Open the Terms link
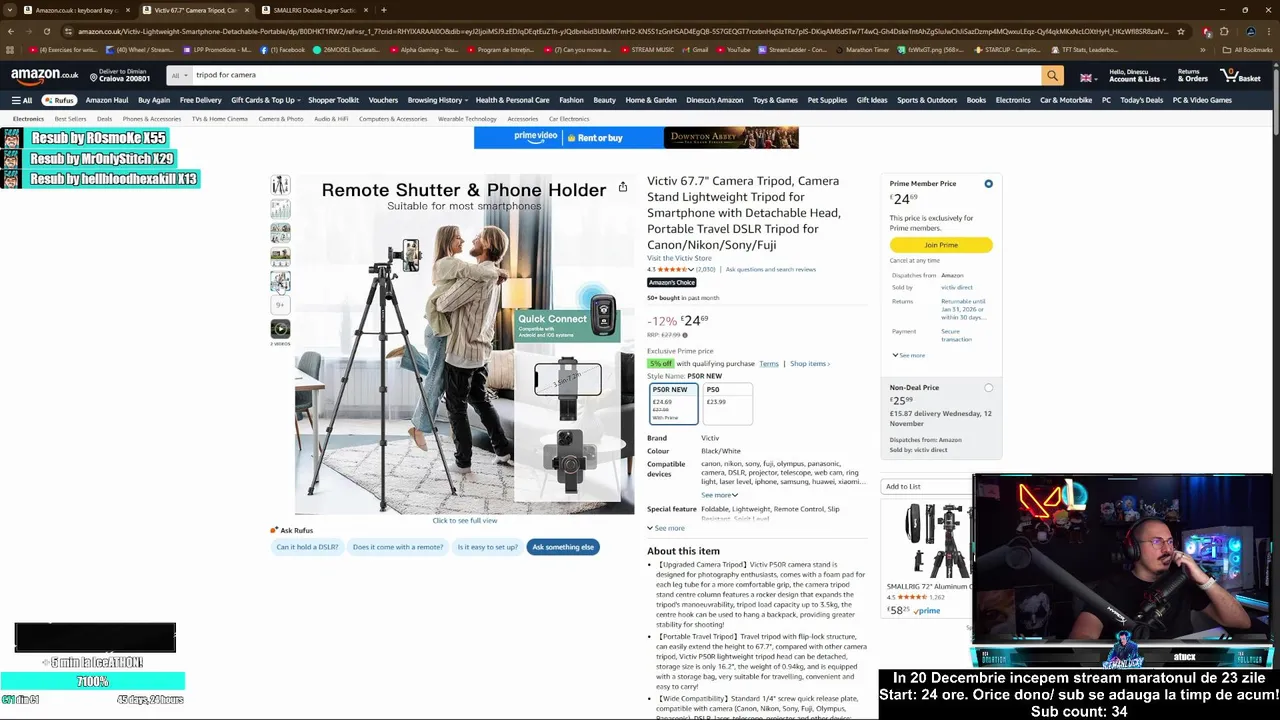The height and width of the screenshot is (720, 1280). tap(768, 364)
